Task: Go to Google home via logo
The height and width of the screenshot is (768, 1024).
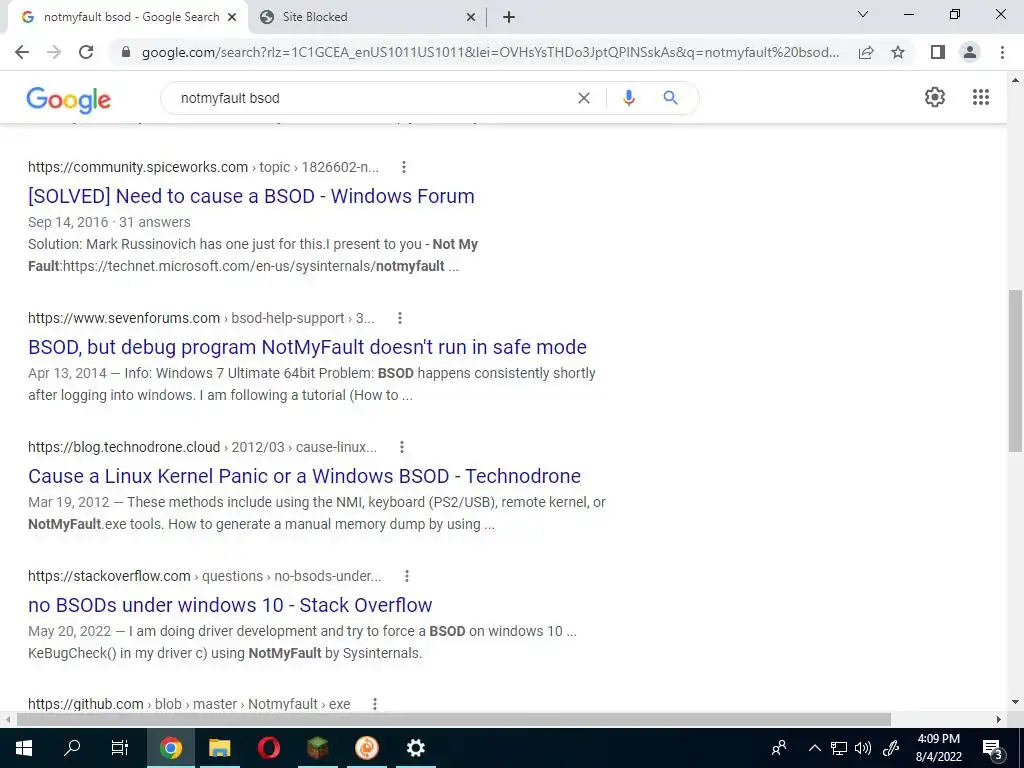Action: pos(69,99)
